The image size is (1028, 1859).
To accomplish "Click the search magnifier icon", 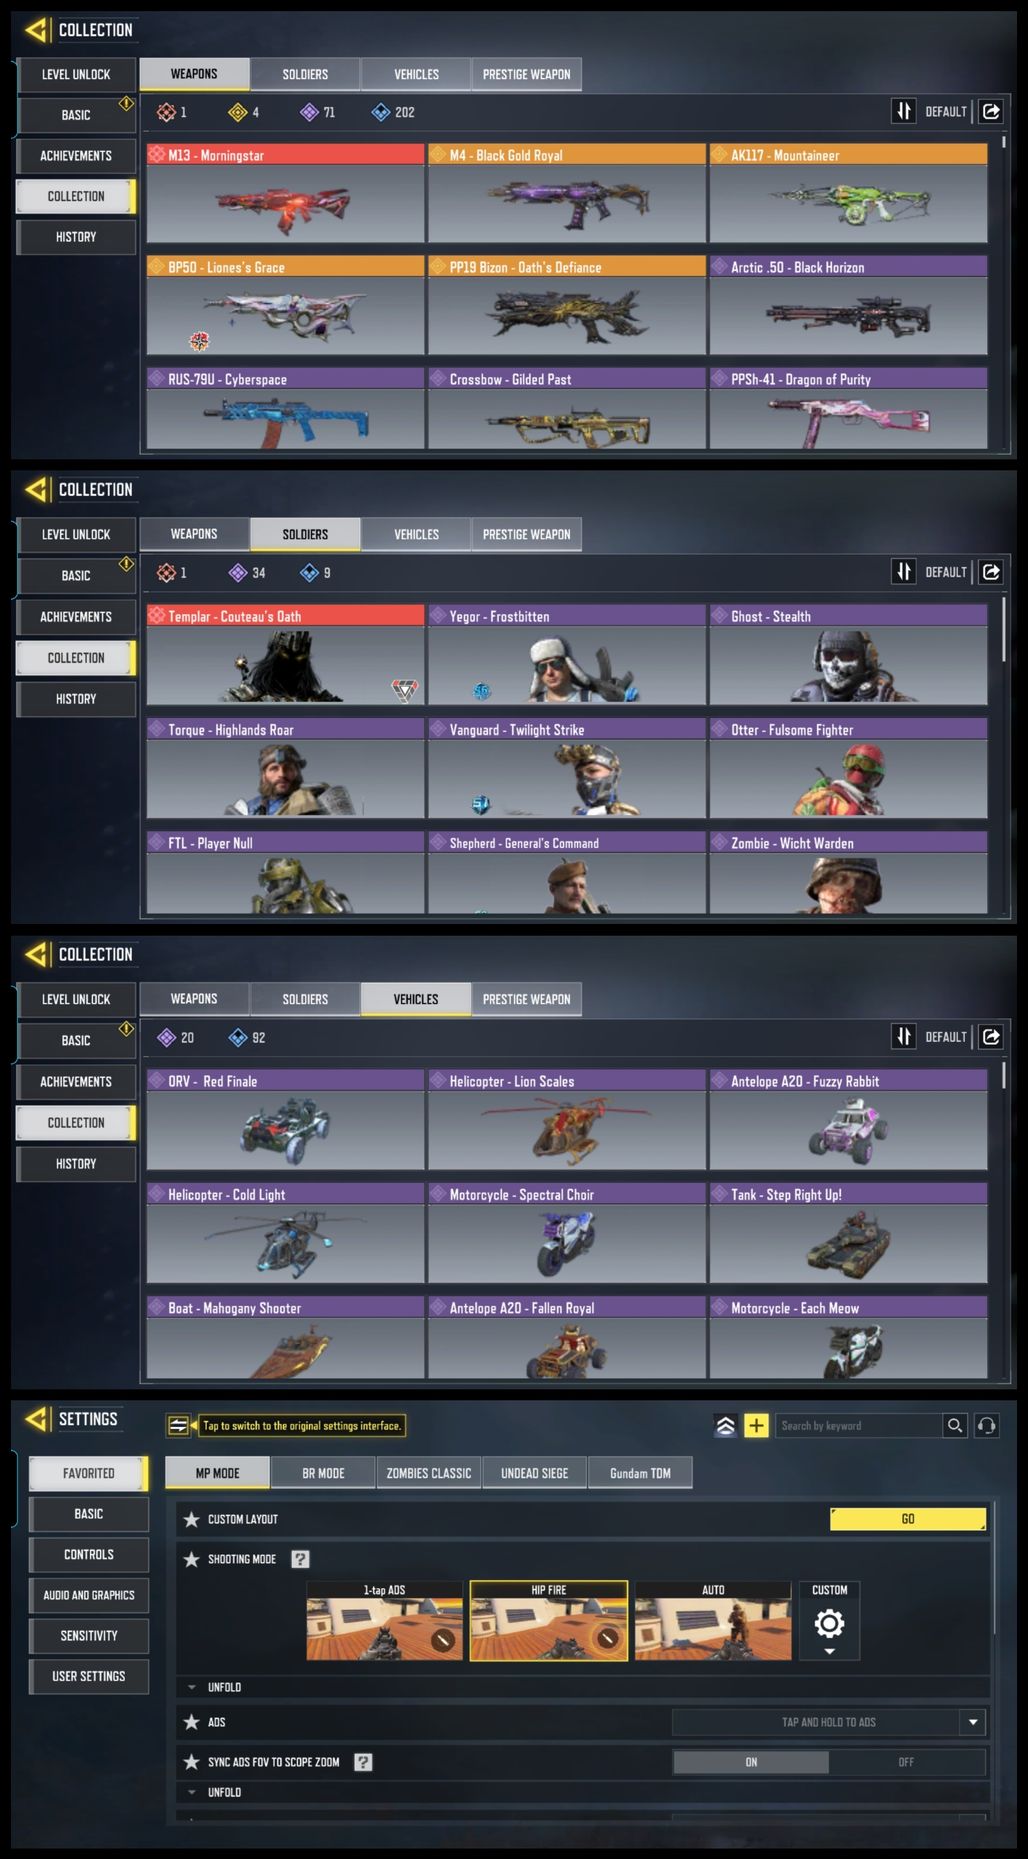I will (x=955, y=1426).
